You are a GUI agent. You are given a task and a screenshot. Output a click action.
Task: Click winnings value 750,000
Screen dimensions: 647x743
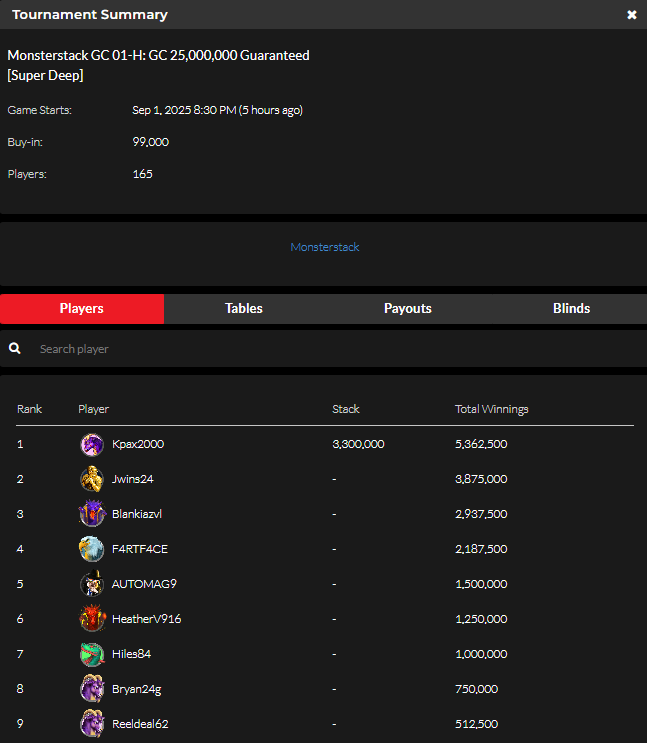point(476,689)
